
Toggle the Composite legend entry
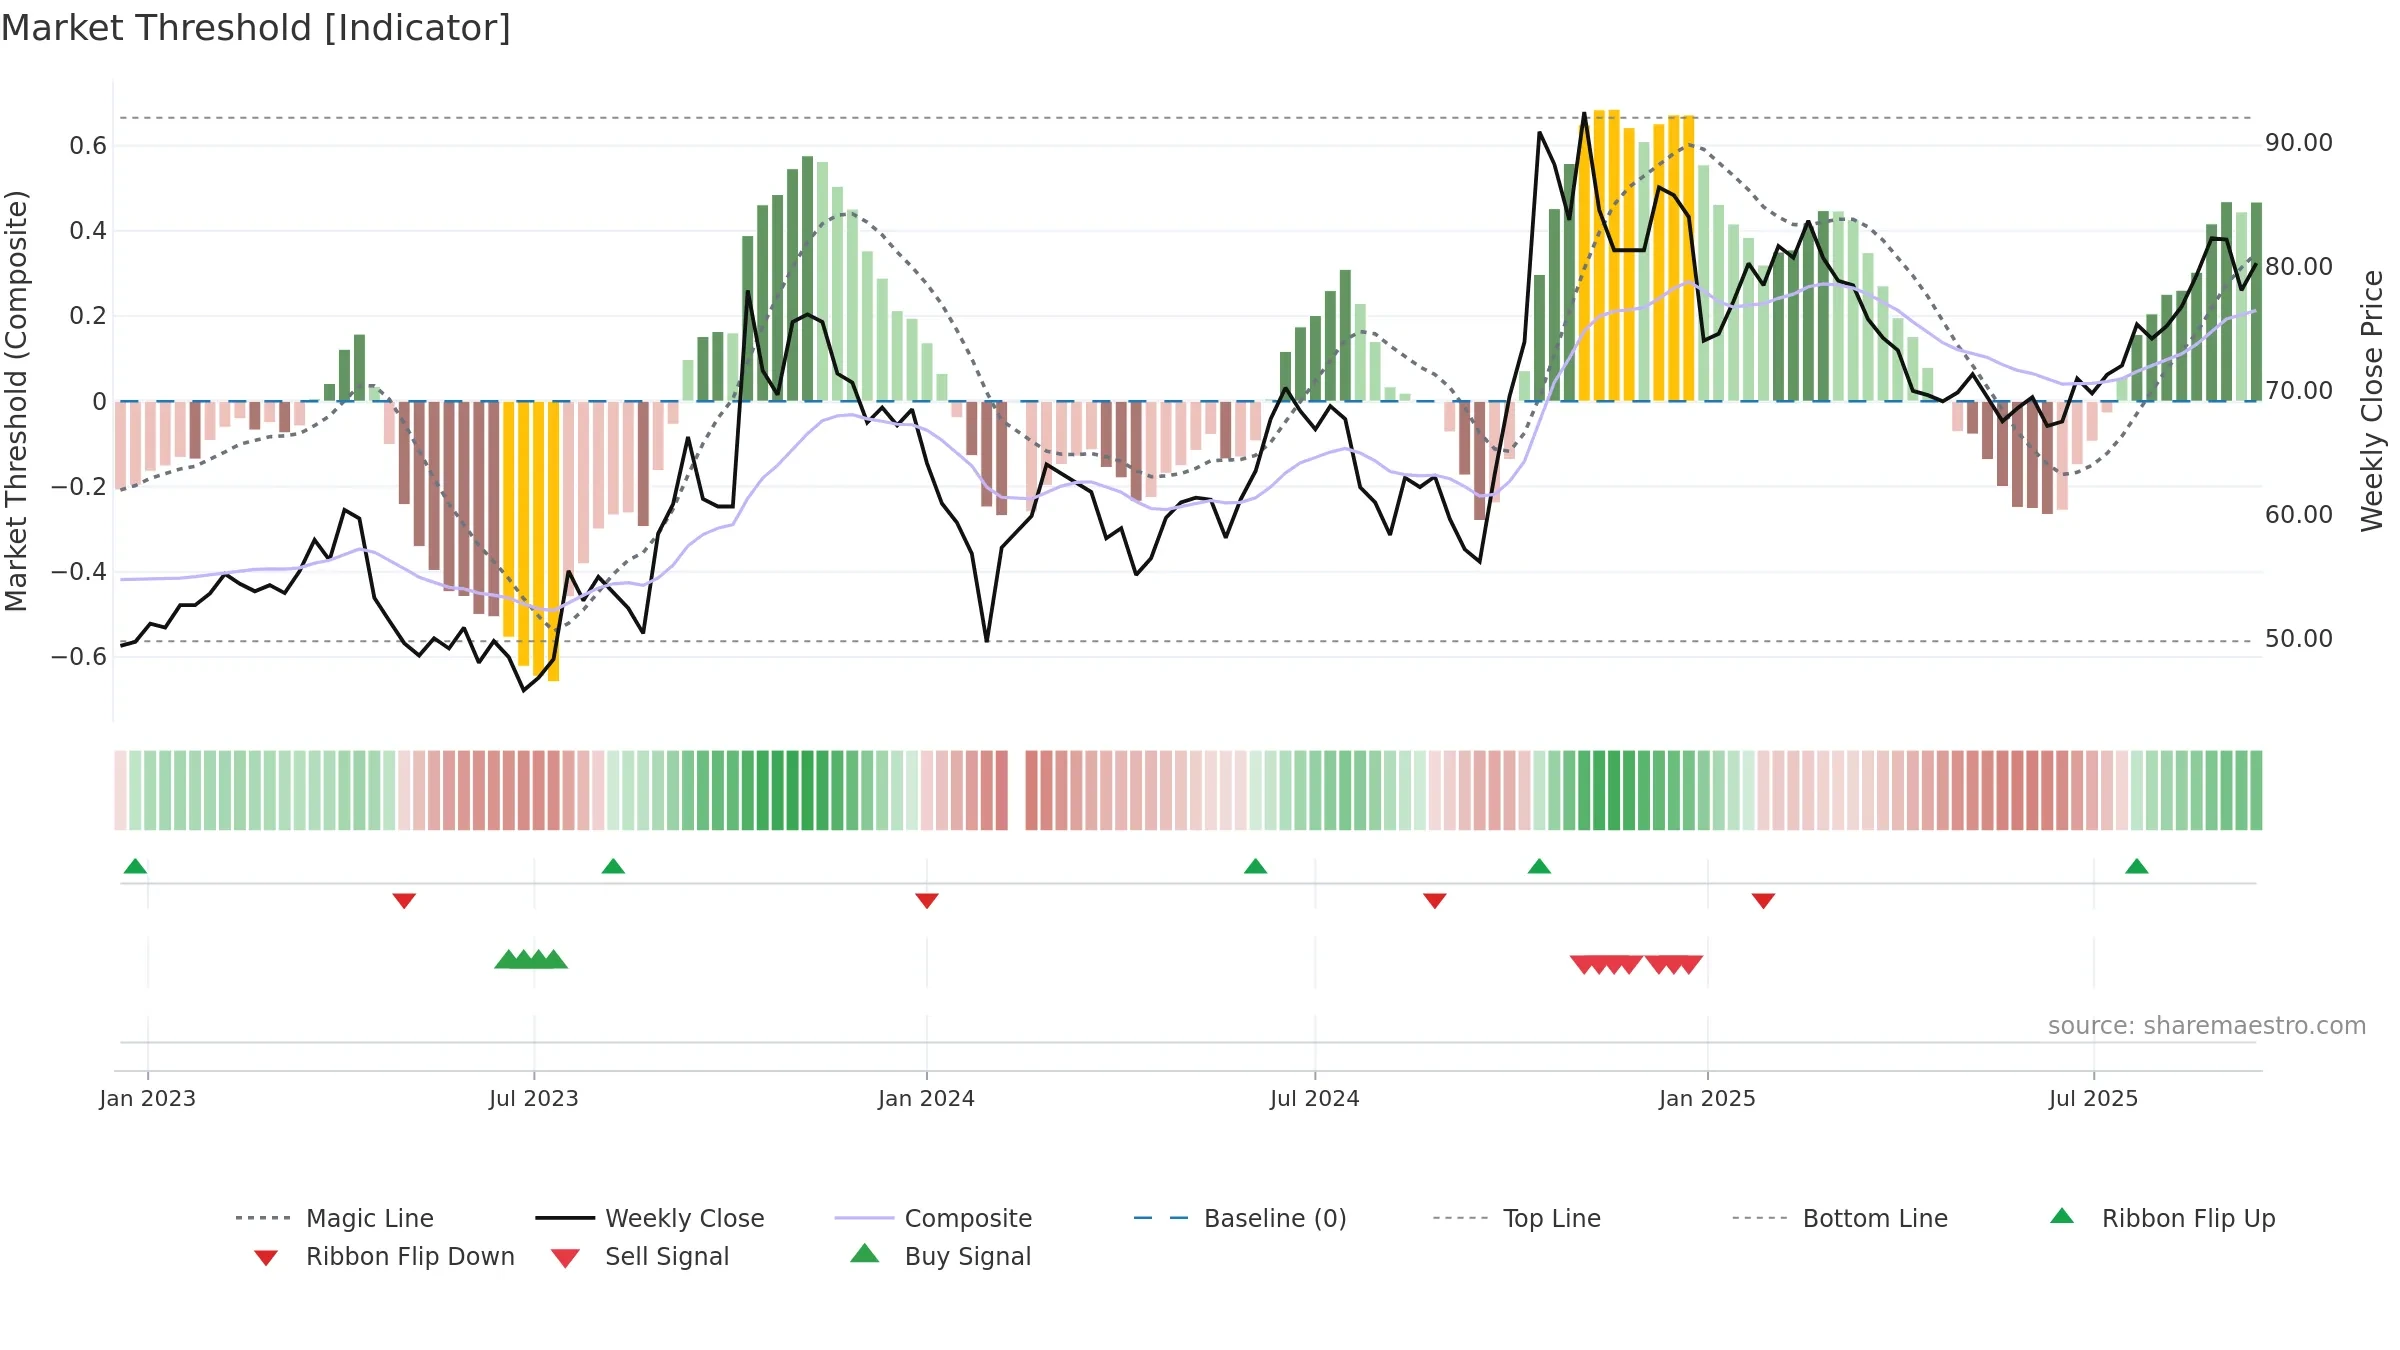coord(933,1218)
